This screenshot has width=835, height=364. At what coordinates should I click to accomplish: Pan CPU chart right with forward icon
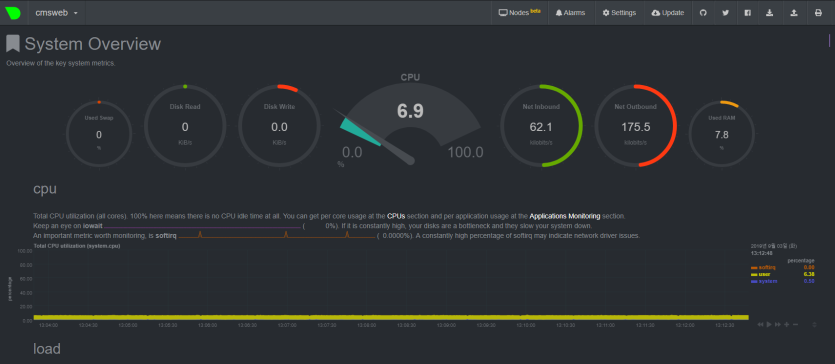[777, 324]
